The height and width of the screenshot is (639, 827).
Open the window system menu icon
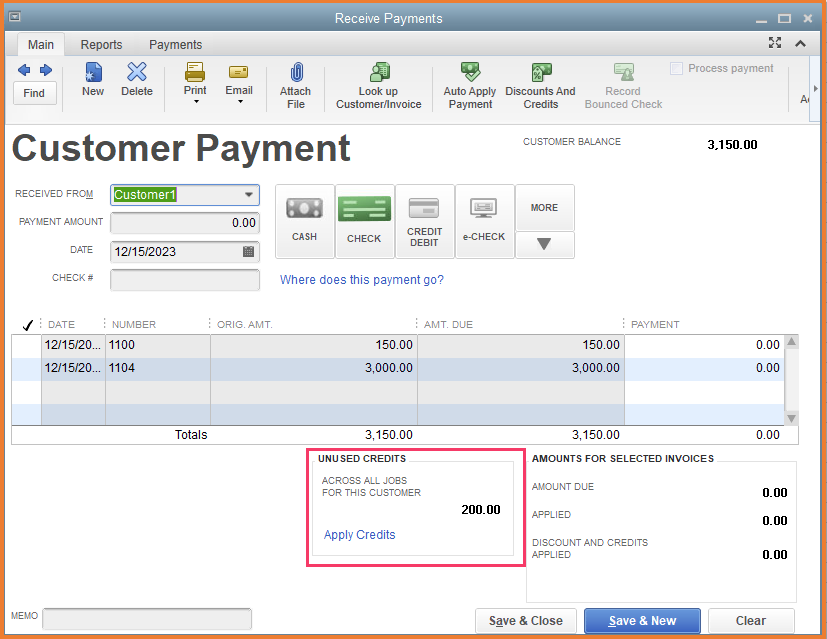[15, 17]
